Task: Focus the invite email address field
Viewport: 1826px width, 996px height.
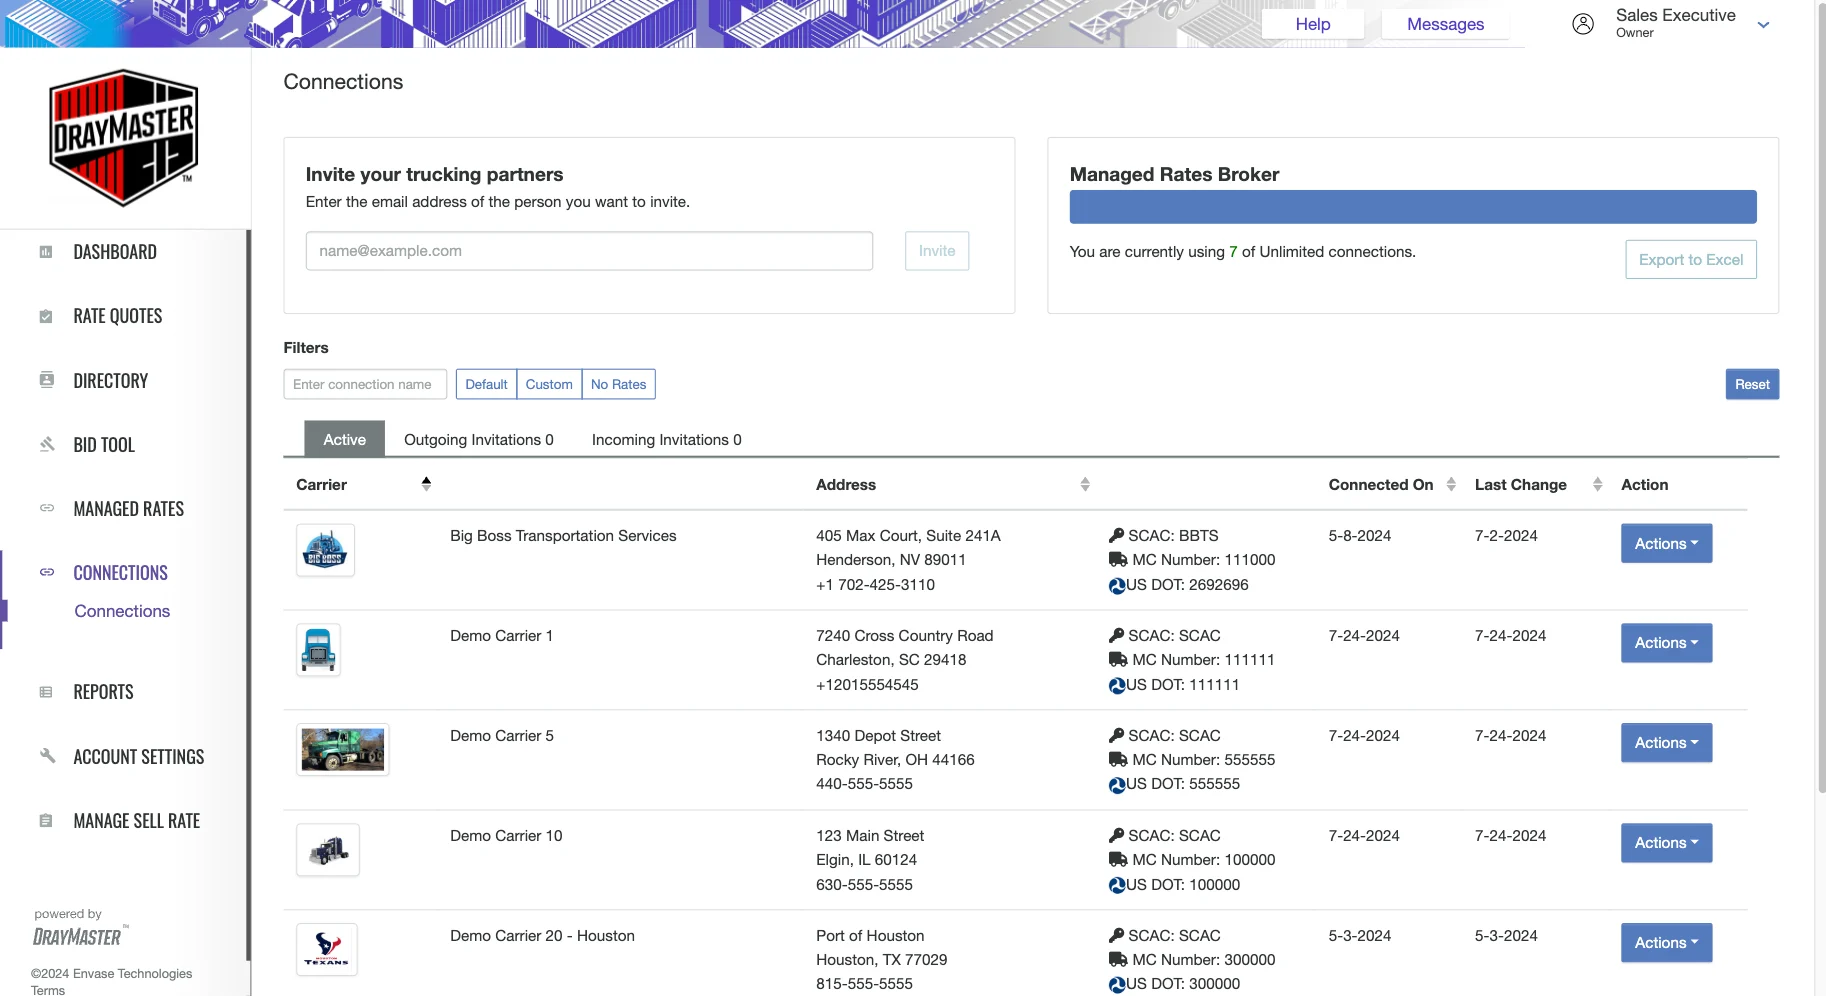Action: (589, 251)
